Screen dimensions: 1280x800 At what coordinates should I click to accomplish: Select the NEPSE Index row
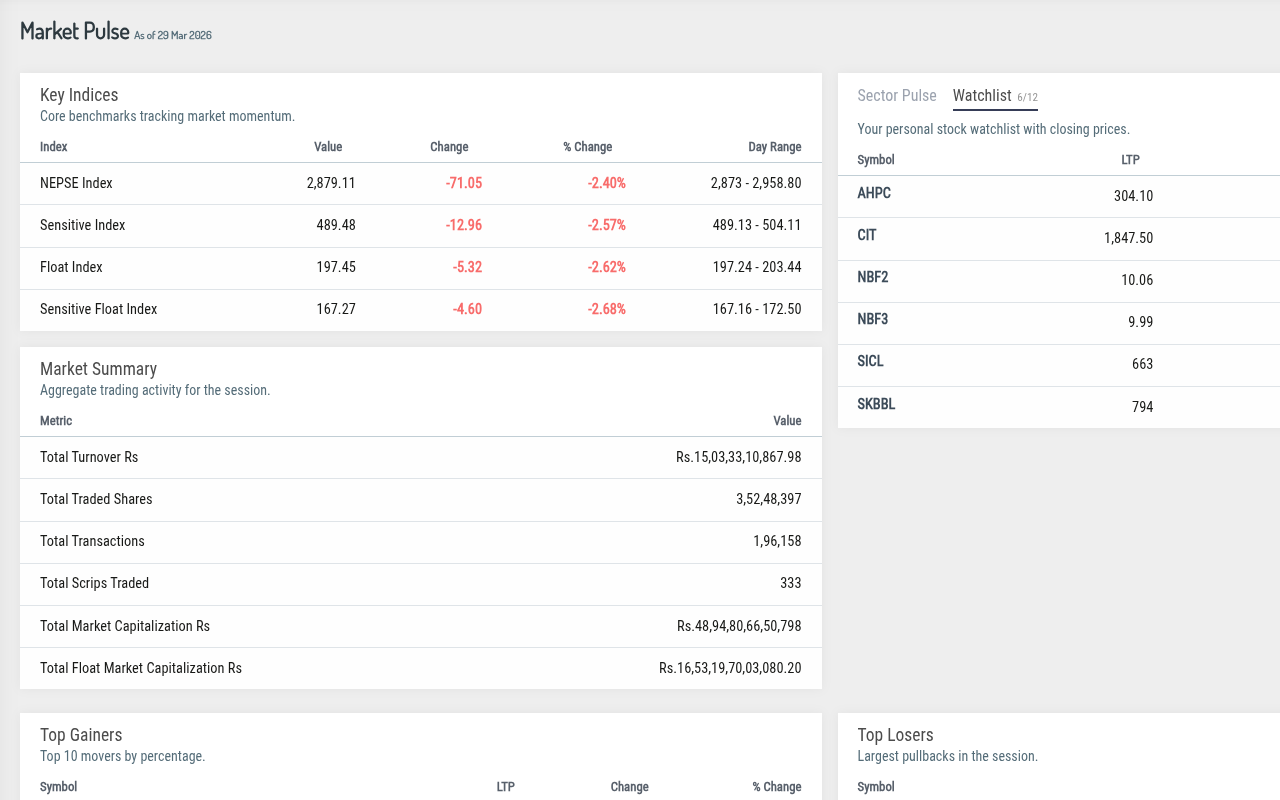[x=421, y=183]
